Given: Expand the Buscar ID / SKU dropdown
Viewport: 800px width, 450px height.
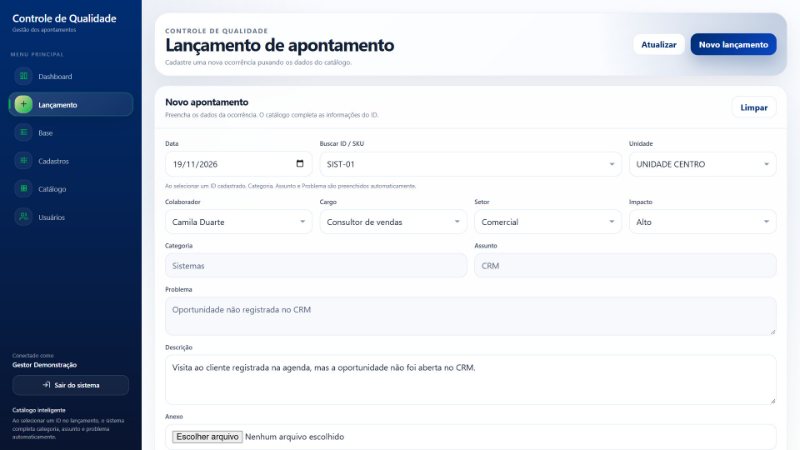Looking at the screenshot, I should tap(470, 164).
